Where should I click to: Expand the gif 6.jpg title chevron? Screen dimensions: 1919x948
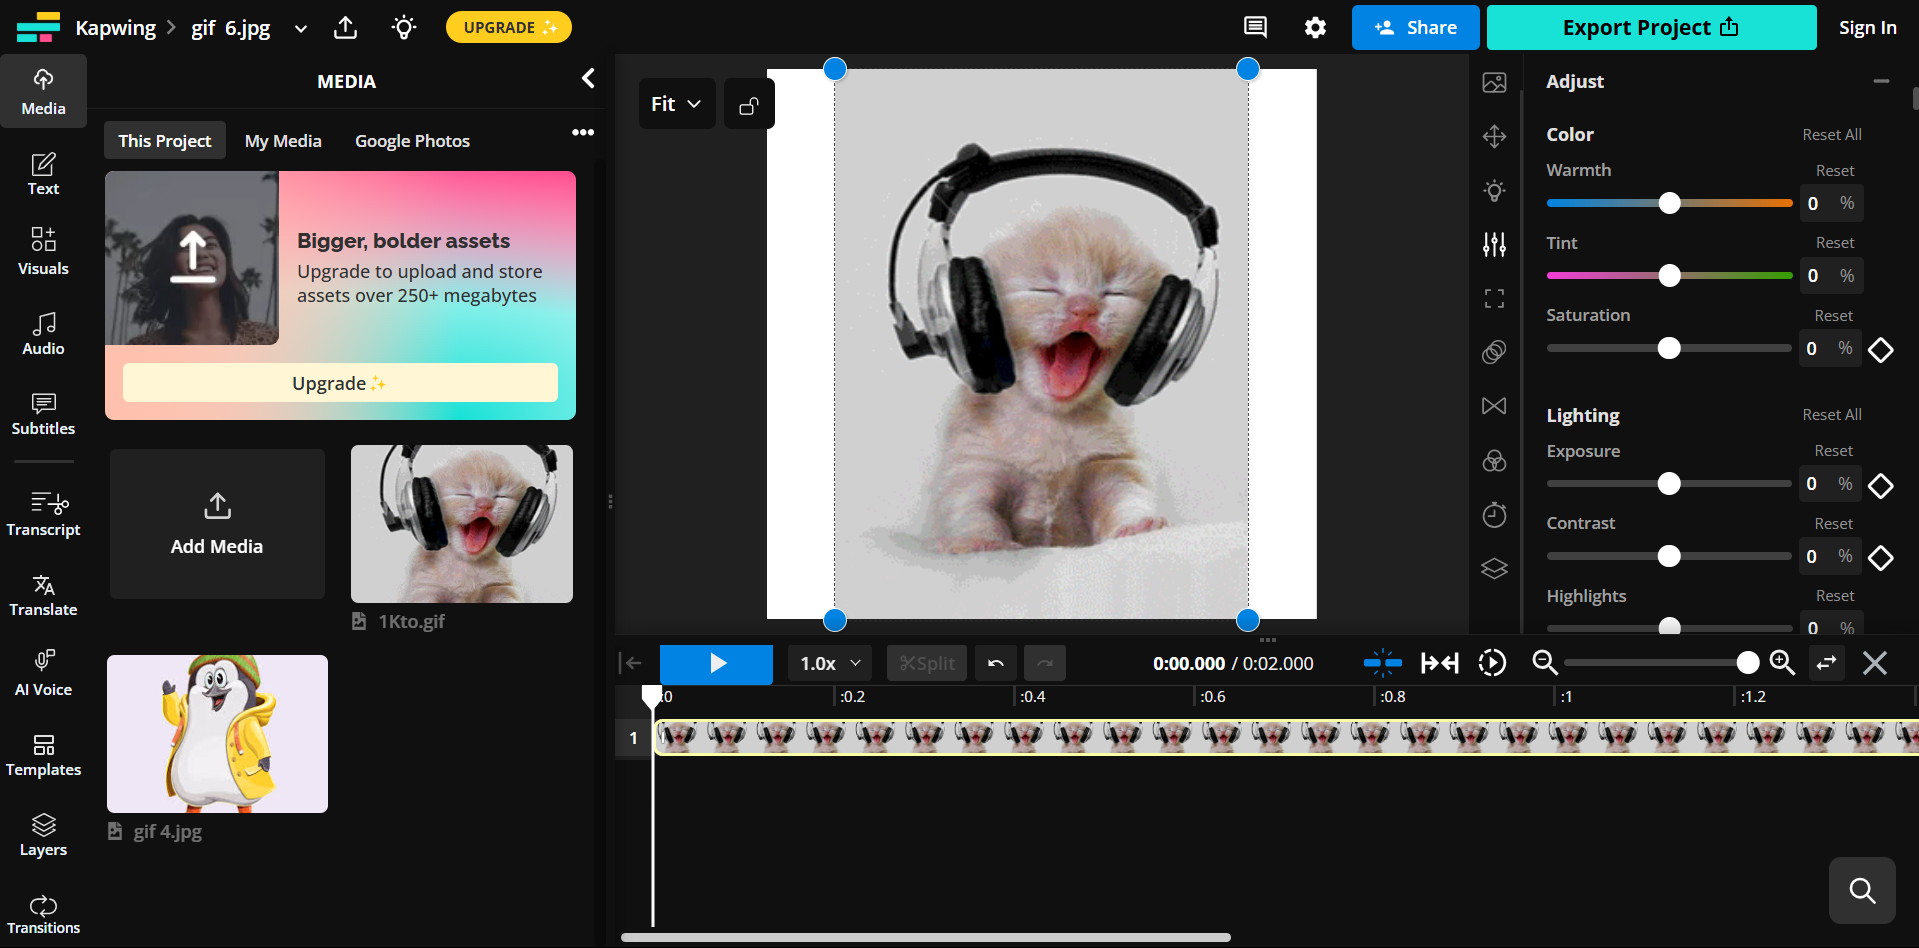300,29
